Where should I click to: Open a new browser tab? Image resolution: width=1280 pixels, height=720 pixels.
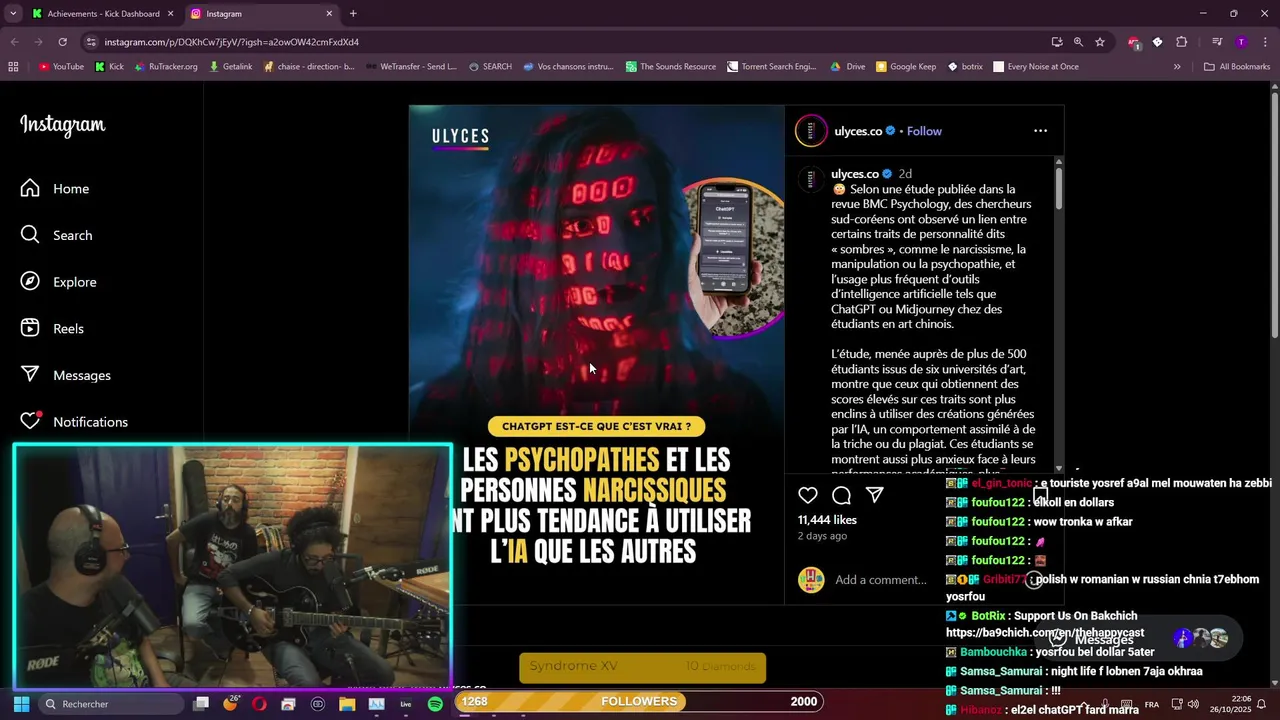click(353, 14)
